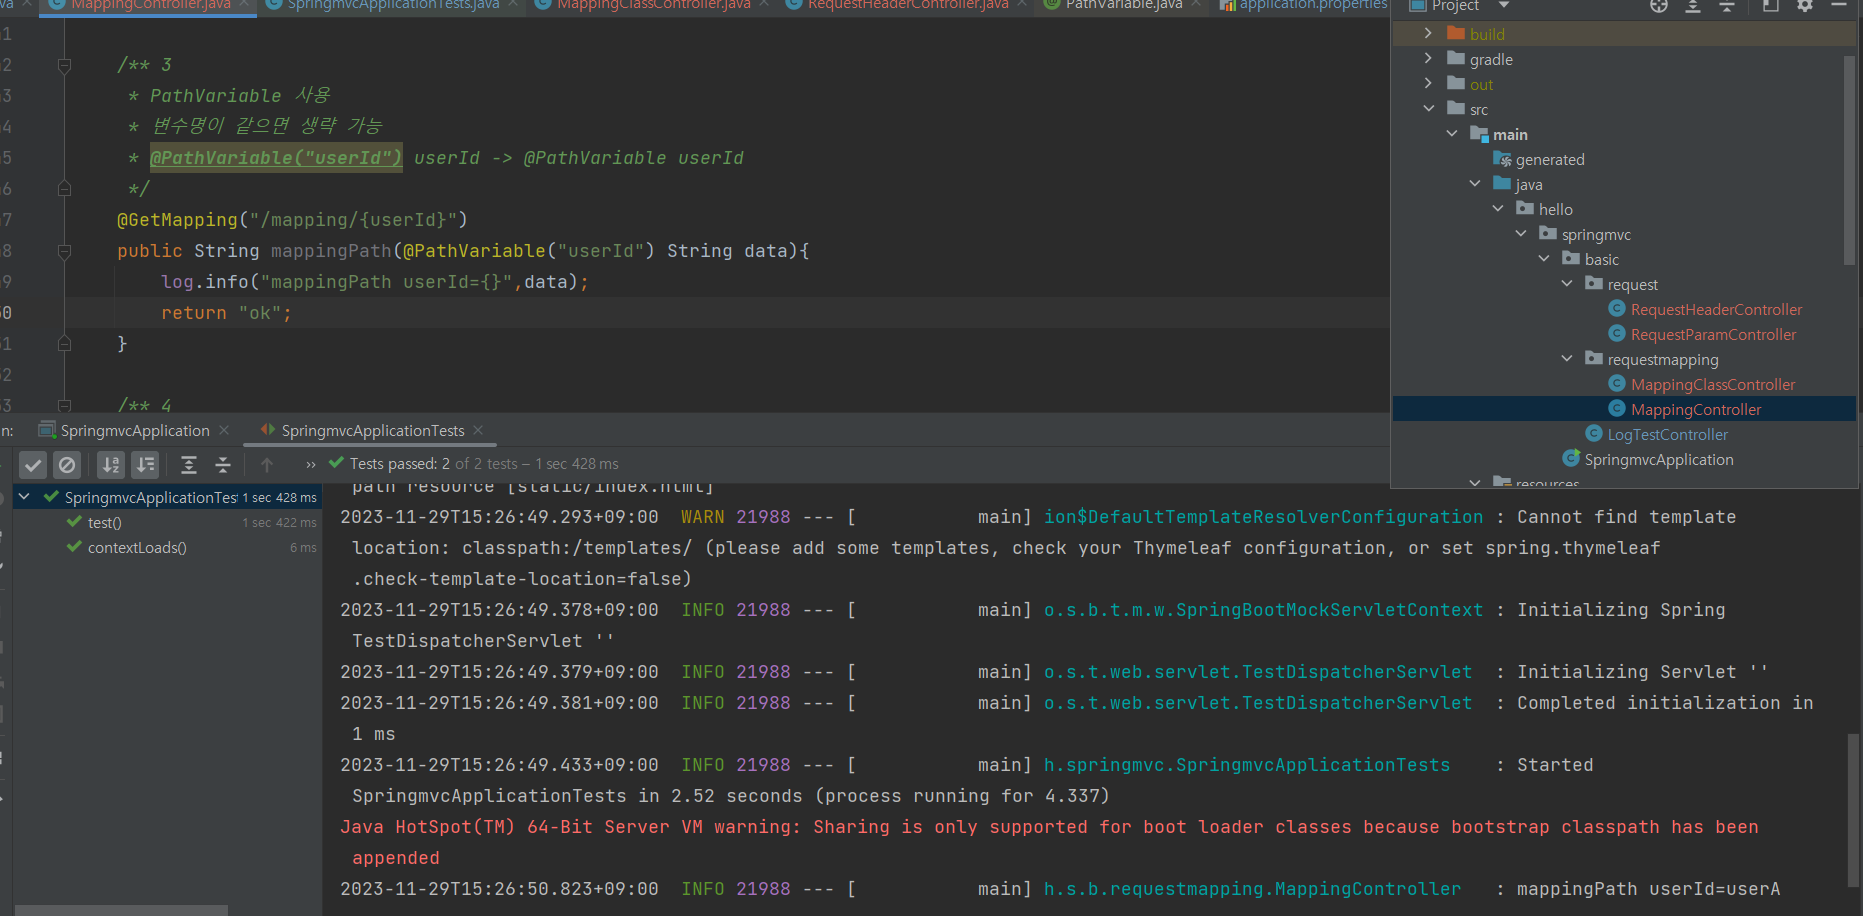Click console output vertical scrollbar

pos(1854,810)
